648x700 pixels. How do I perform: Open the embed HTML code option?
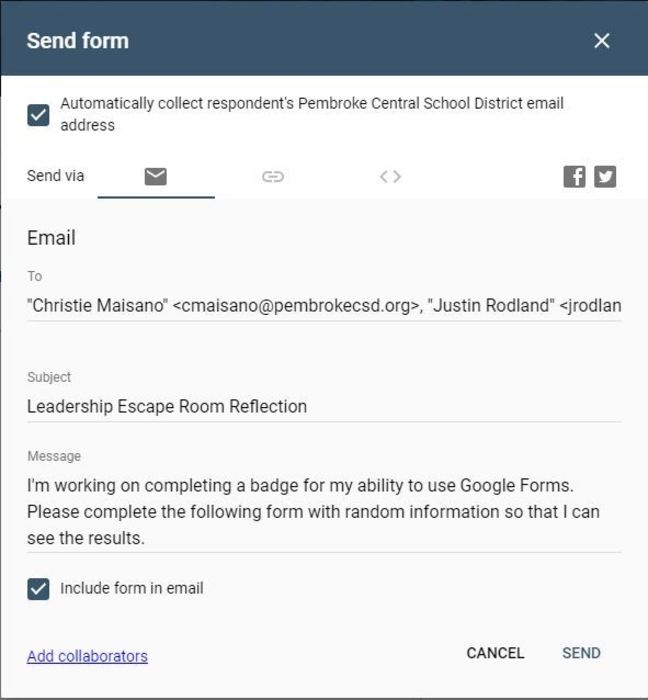pyautogui.click(x=390, y=177)
